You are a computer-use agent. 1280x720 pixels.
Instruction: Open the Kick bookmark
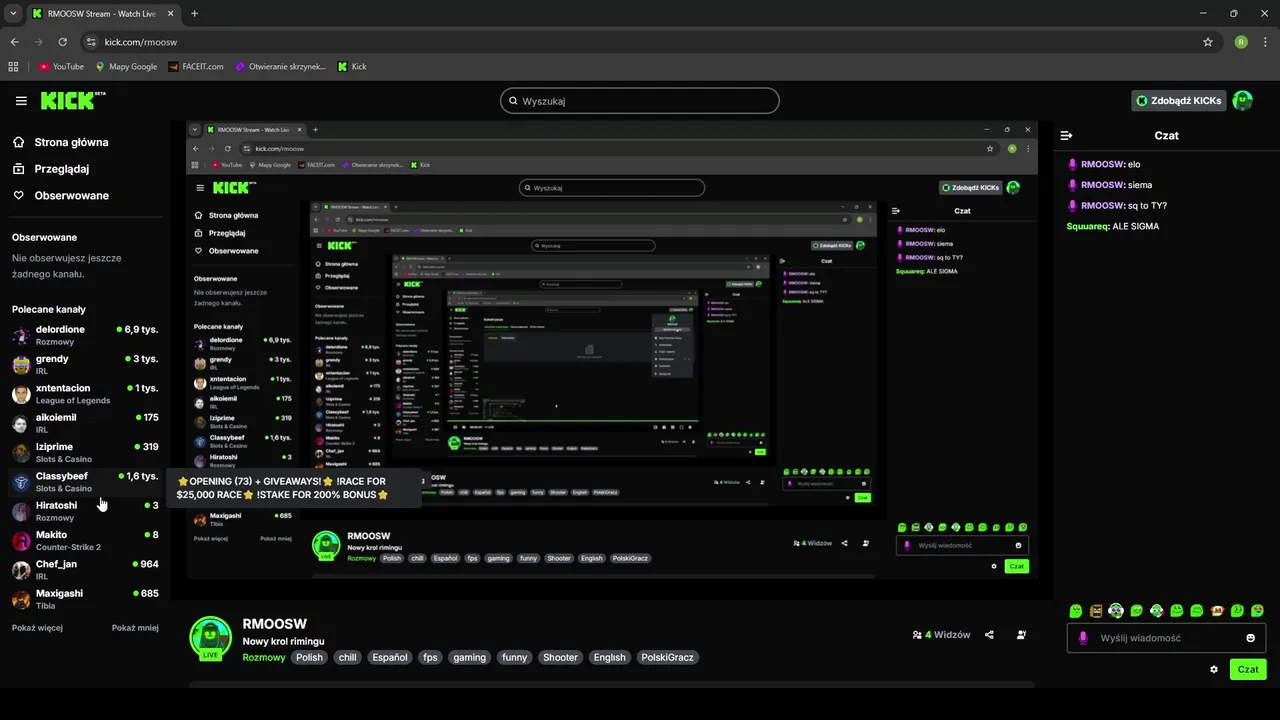352,67
